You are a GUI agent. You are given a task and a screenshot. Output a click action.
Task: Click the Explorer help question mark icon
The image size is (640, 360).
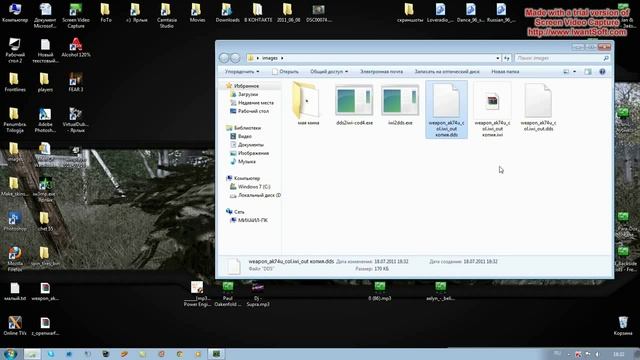[x=602, y=71]
